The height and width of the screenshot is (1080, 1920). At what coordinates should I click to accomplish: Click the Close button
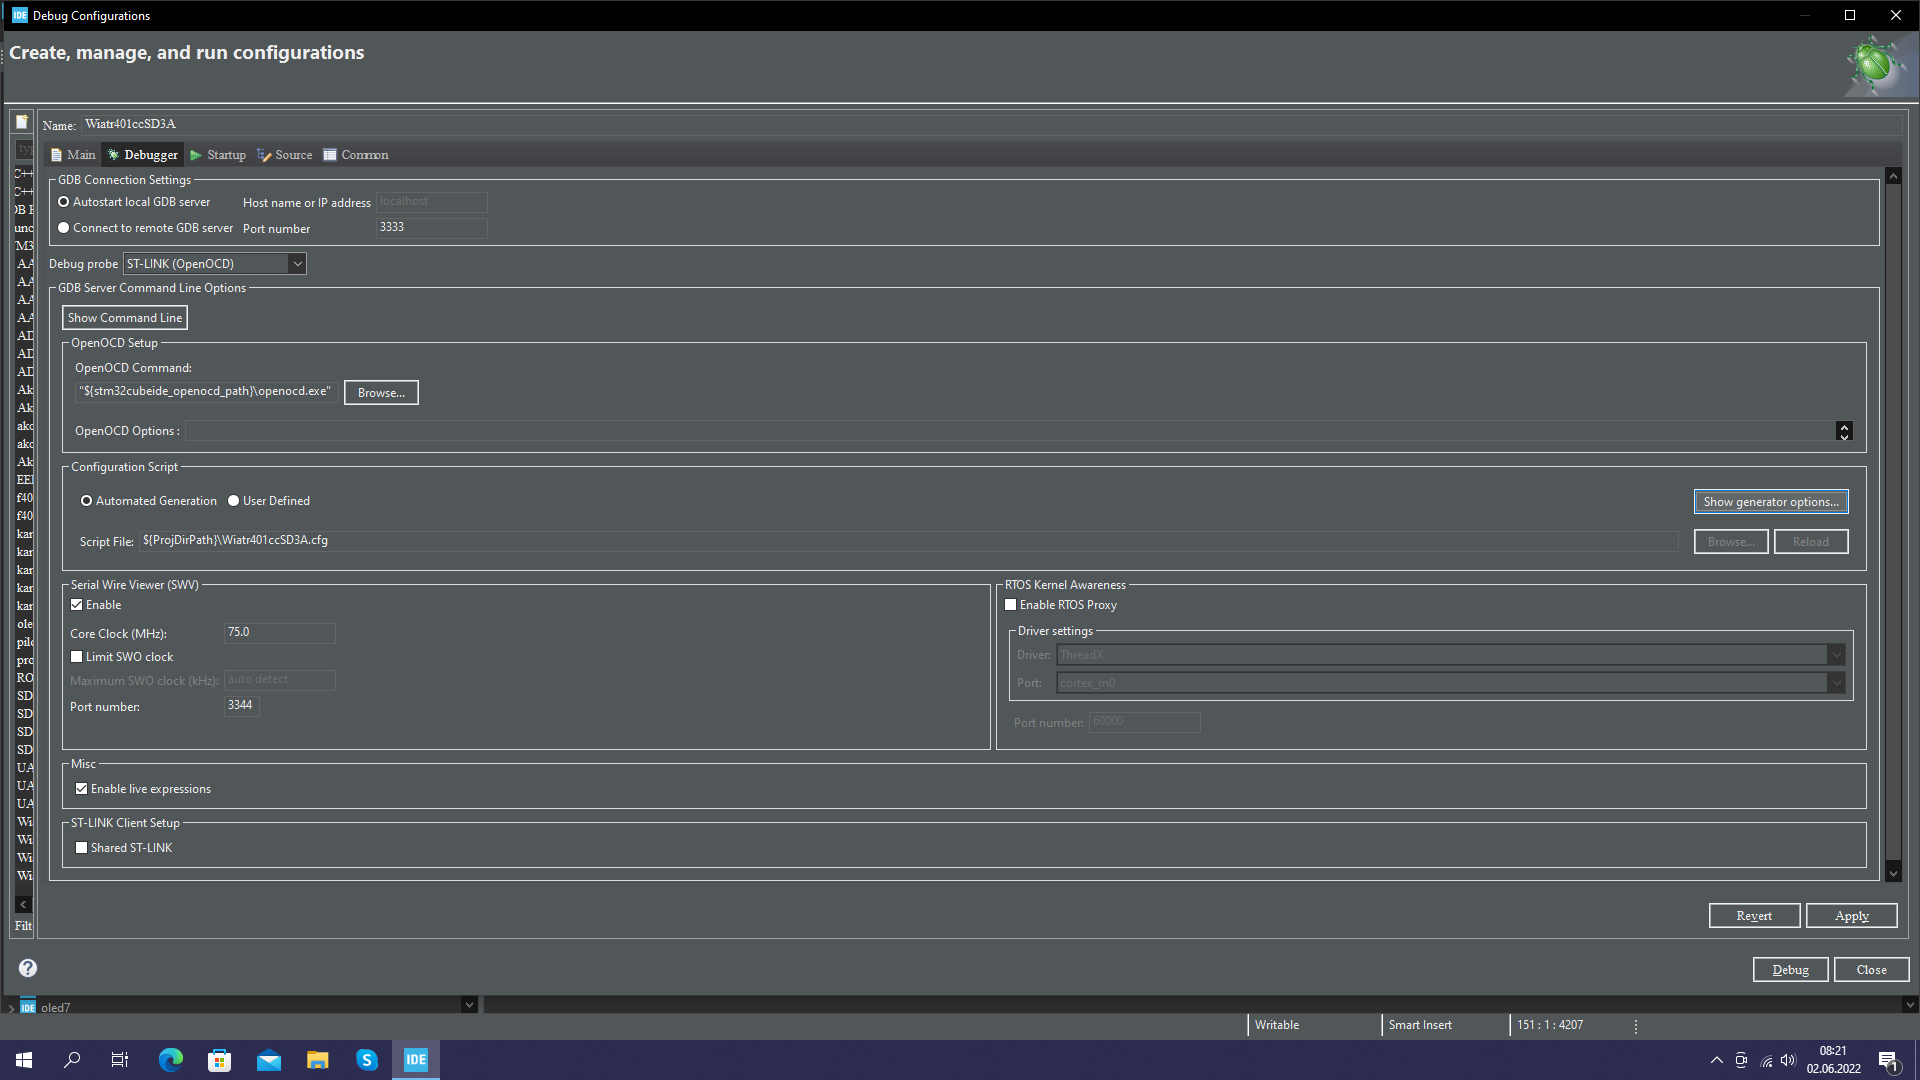coord(1872,970)
